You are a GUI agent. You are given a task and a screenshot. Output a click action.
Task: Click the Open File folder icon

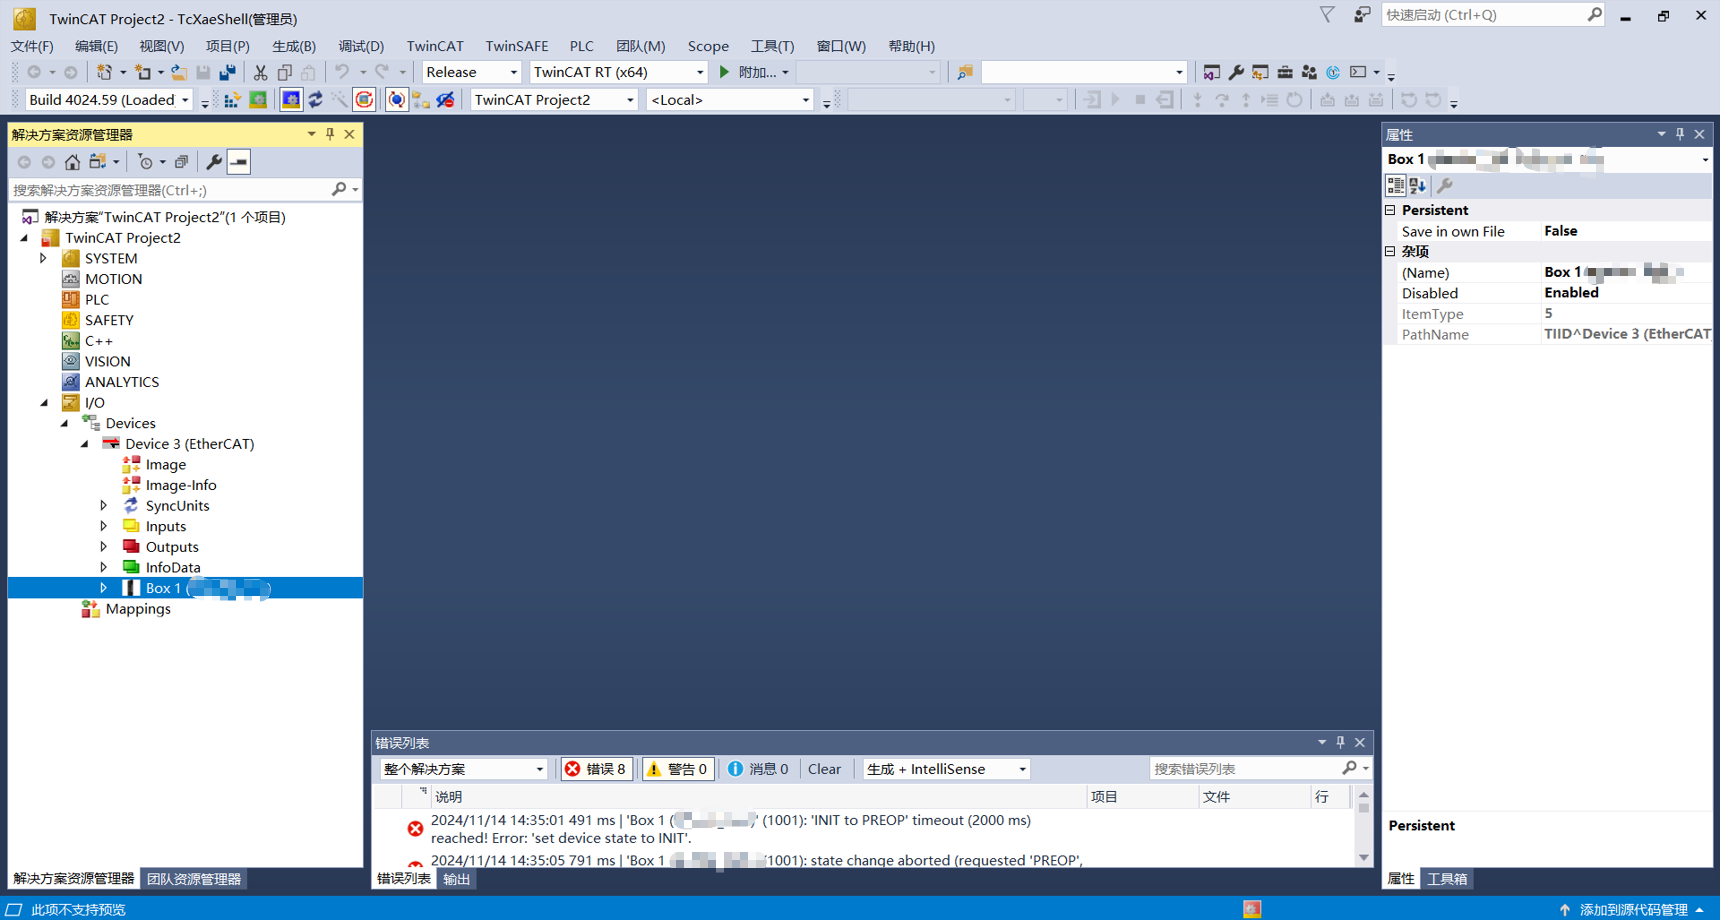point(179,72)
